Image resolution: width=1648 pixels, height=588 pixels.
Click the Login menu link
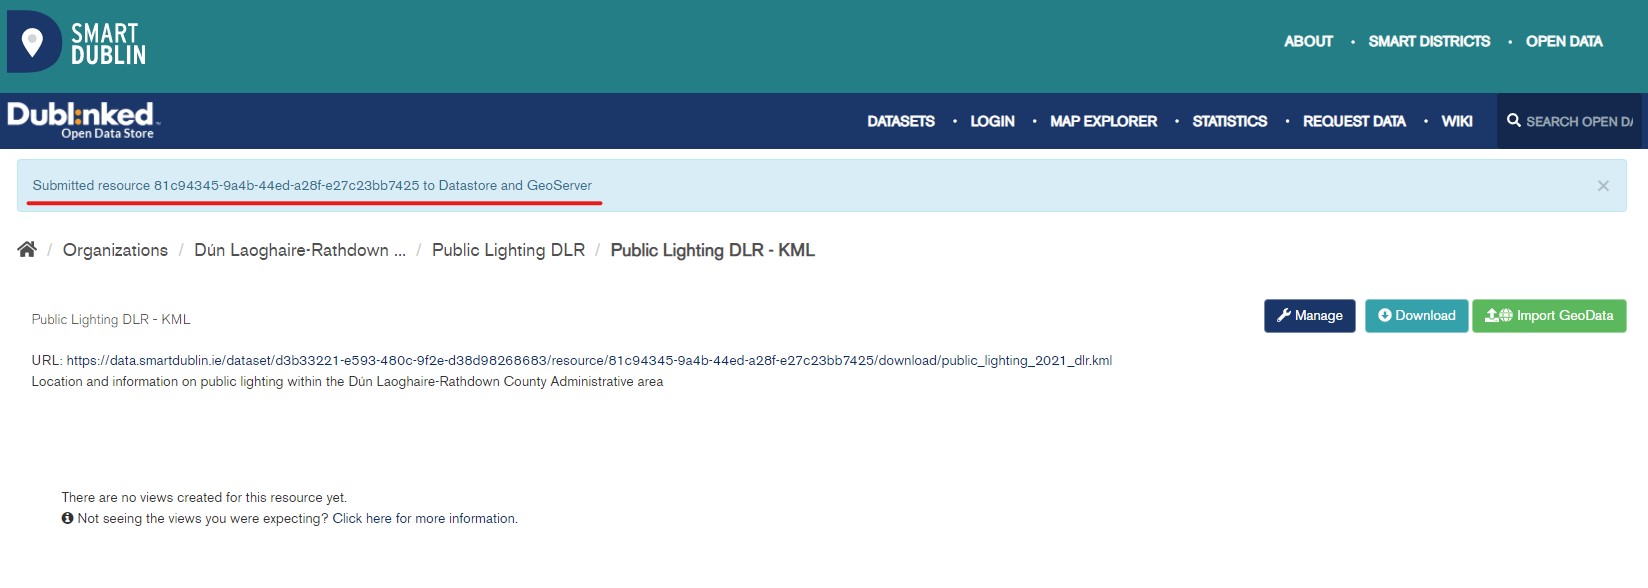pos(992,121)
